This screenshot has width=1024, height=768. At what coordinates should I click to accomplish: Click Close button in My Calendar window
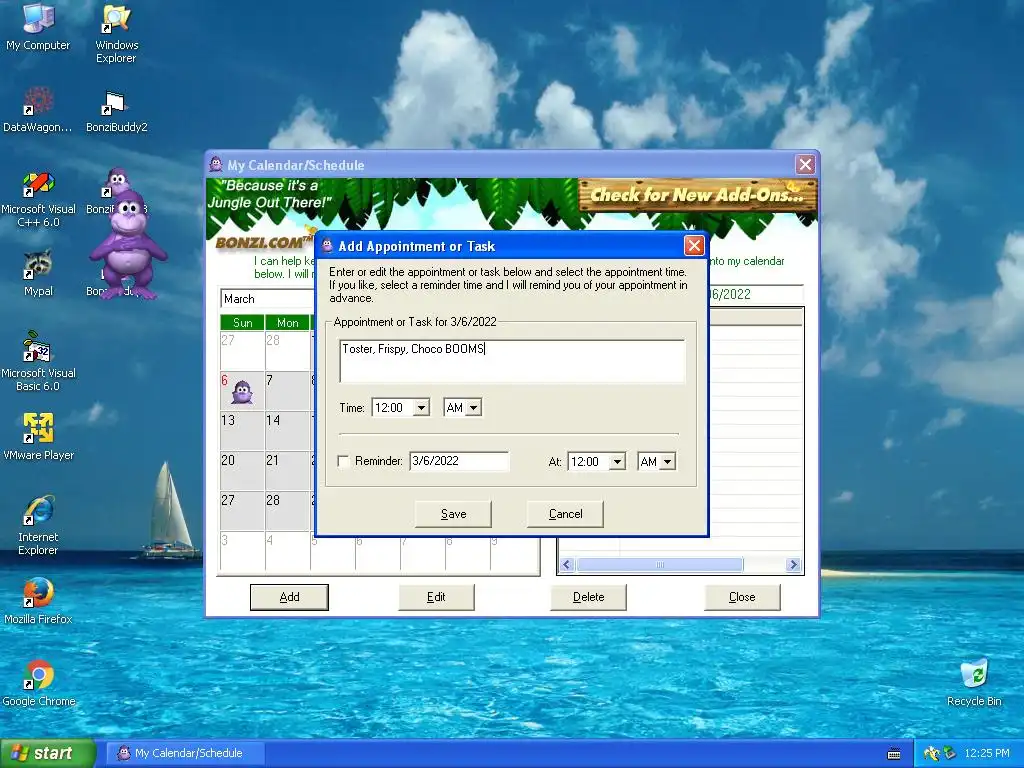[x=742, y=597]
